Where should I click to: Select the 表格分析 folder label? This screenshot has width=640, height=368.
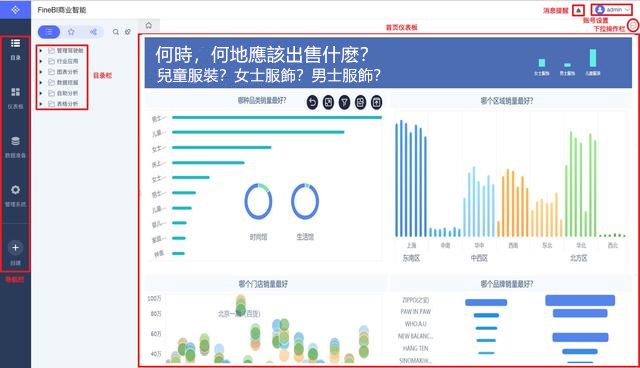point(67,104)
